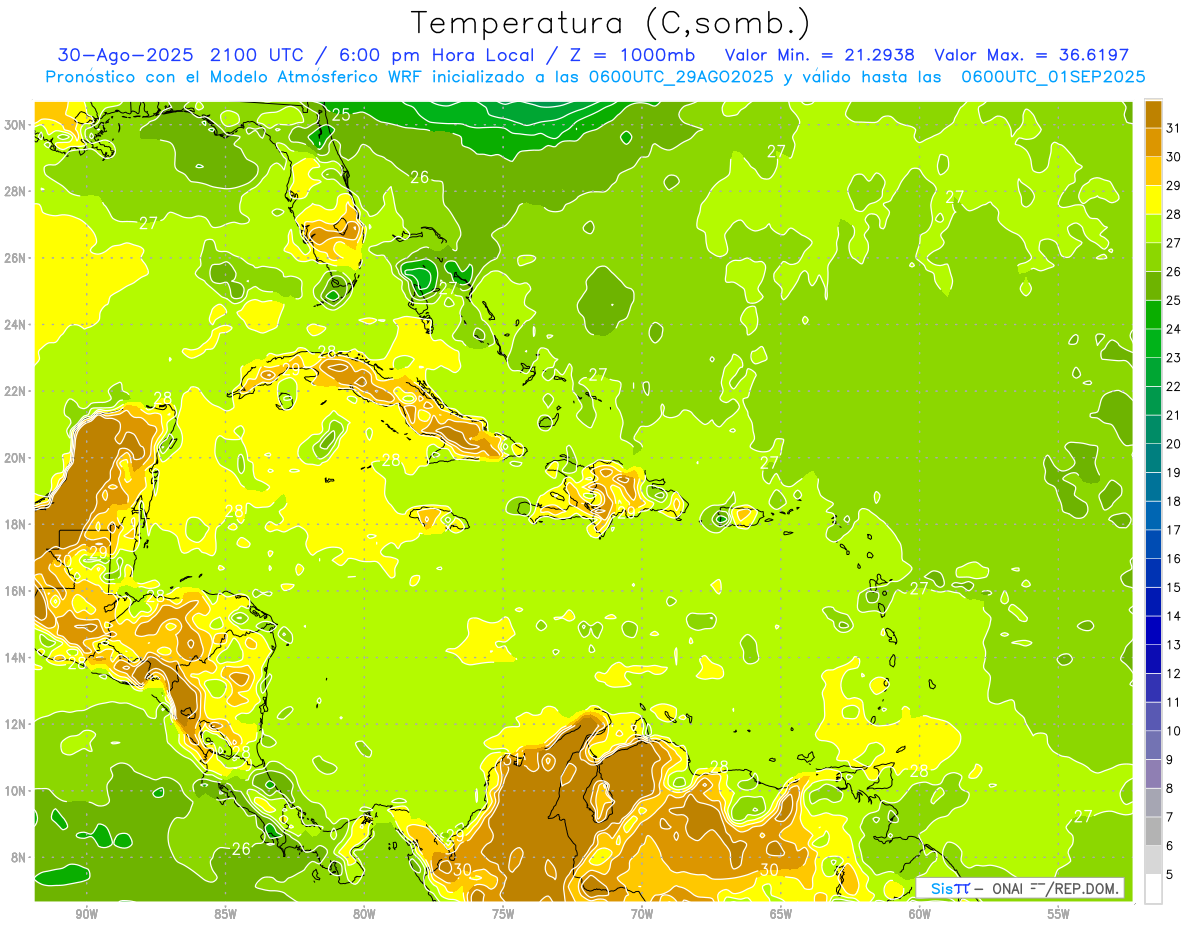Click the 24N latitude axis label
1200x927 pixels.
click(x=15, y=325)
